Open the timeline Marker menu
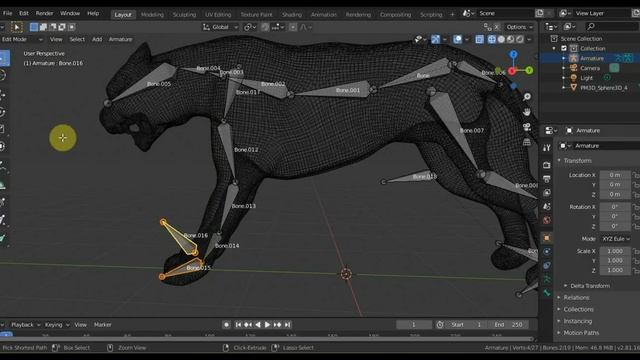Image resolution: width=640 pixels, height=360 pixels. (102, 325)
